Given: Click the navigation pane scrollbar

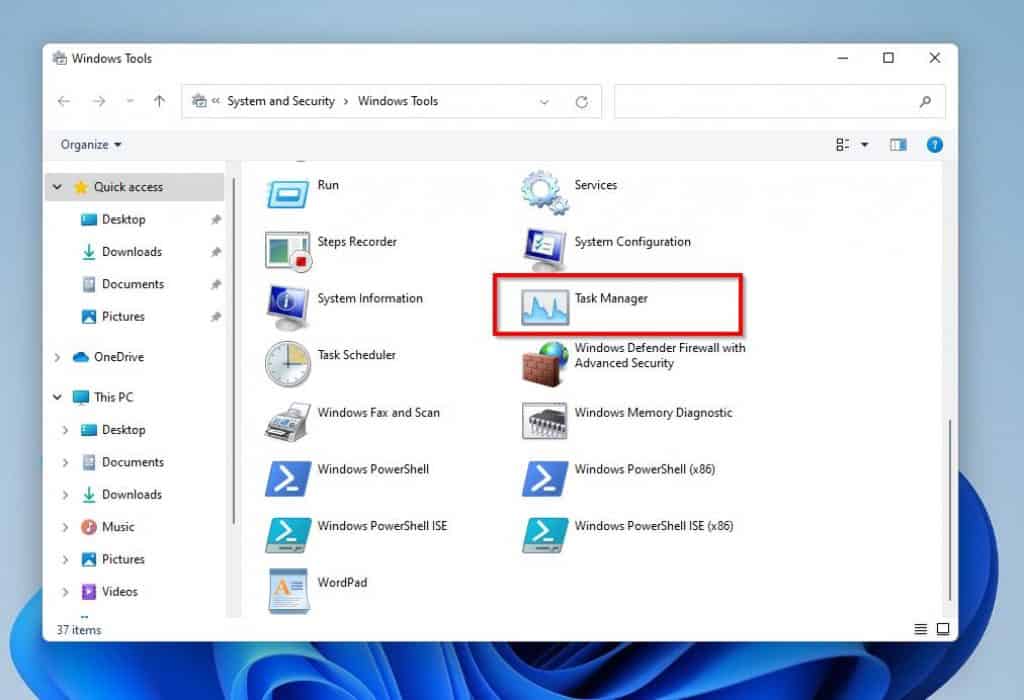Looking at the screenshot, I should (233, 351).
